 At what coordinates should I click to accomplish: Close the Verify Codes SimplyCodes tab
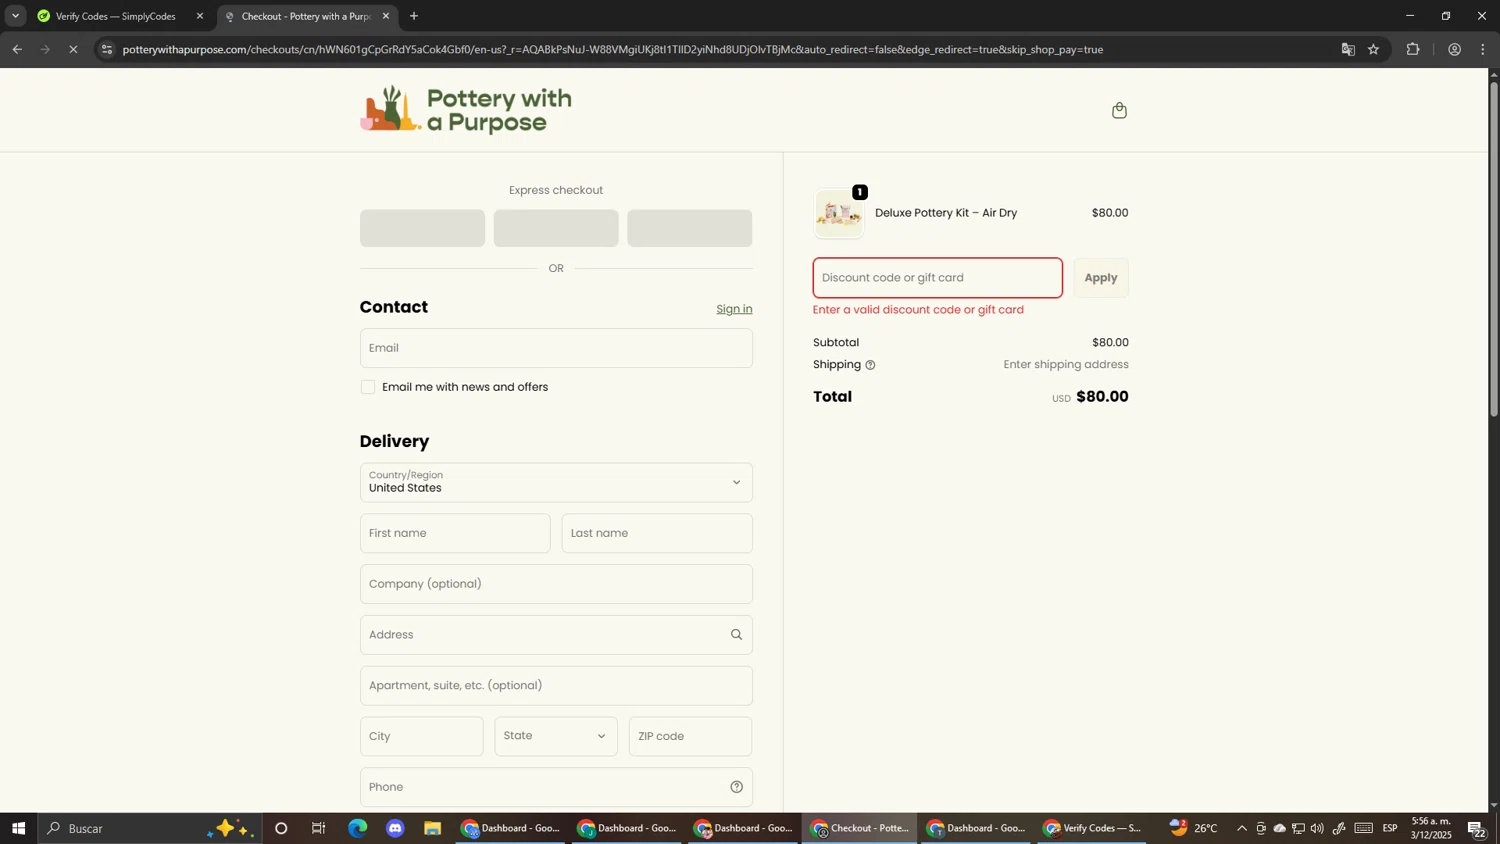[x=199, y=16]
